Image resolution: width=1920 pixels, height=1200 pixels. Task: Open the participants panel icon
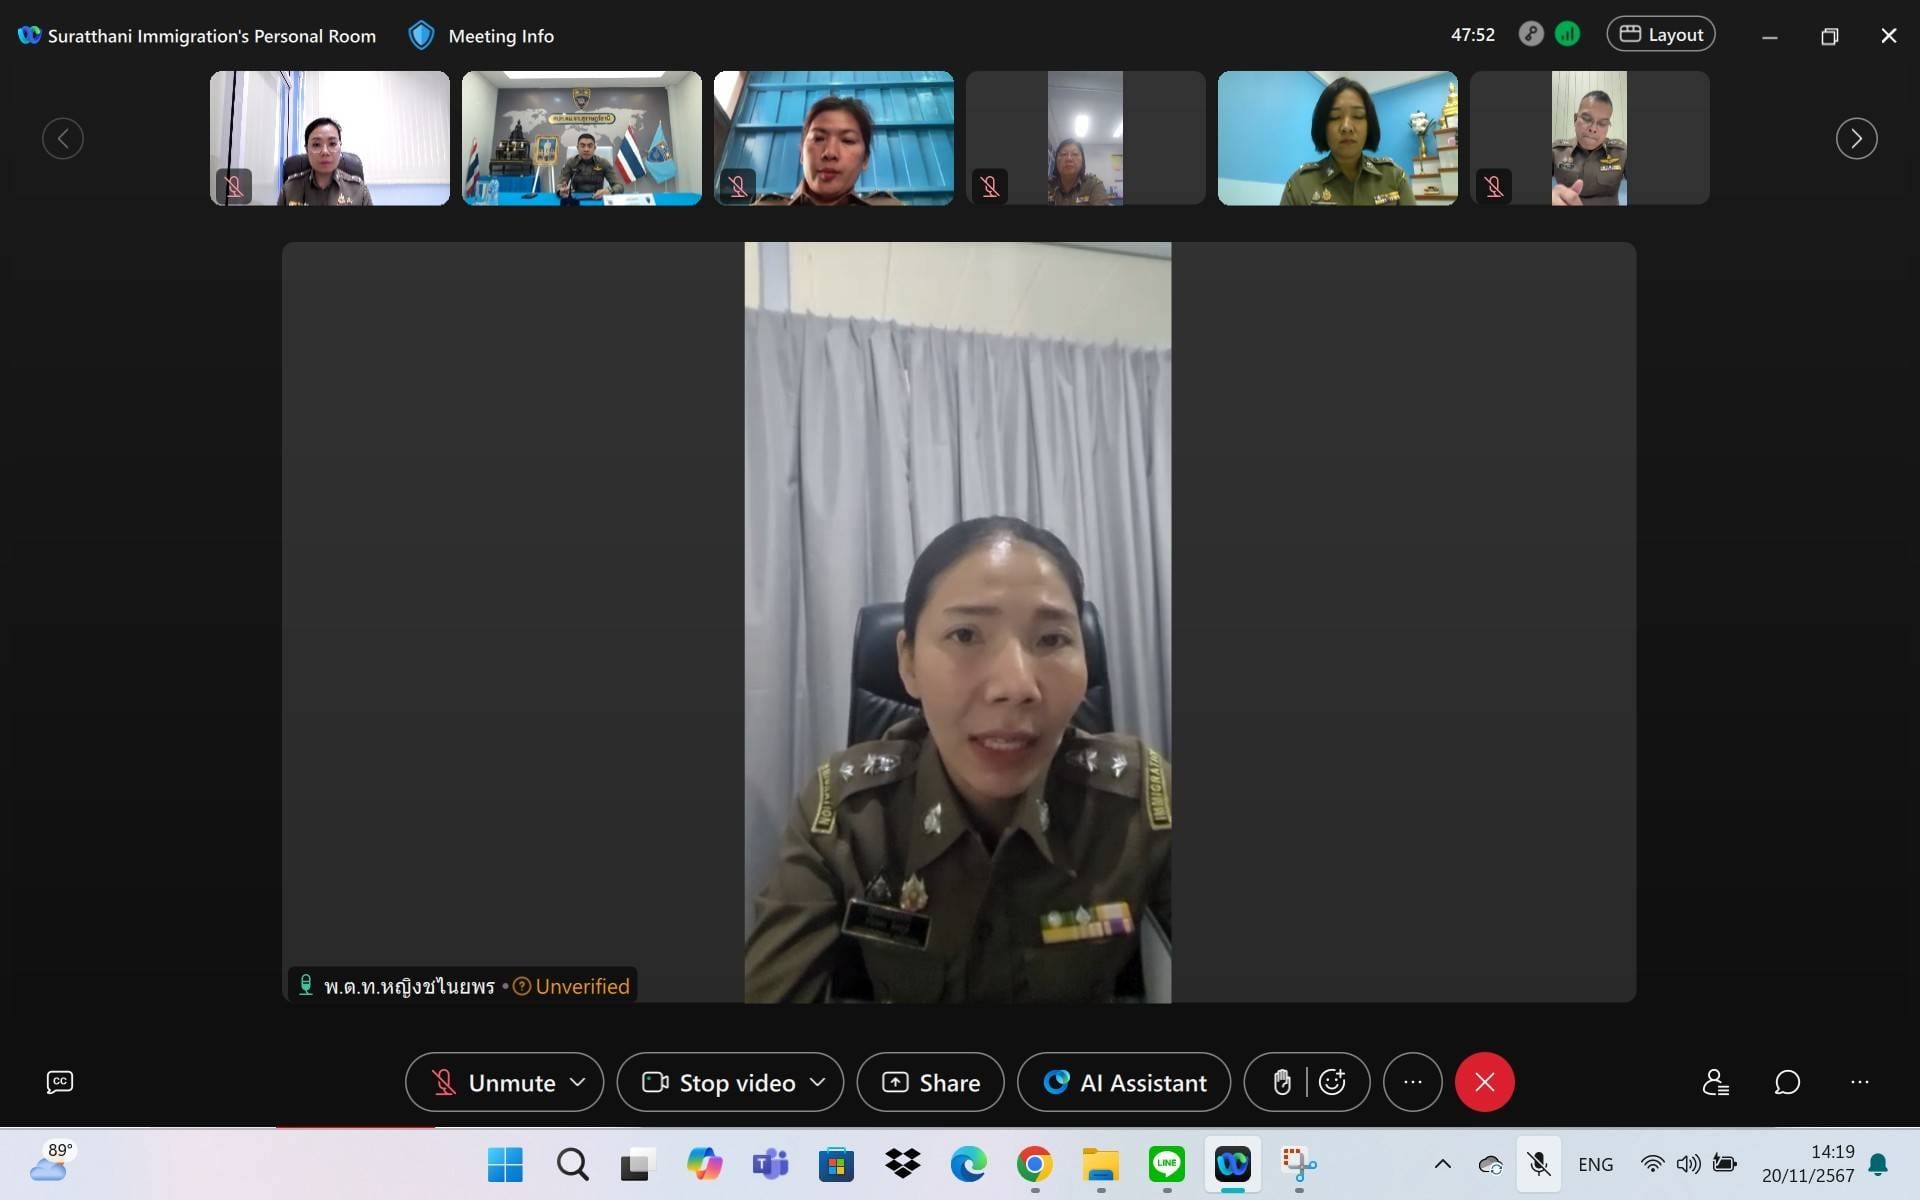[1715, 1082]
